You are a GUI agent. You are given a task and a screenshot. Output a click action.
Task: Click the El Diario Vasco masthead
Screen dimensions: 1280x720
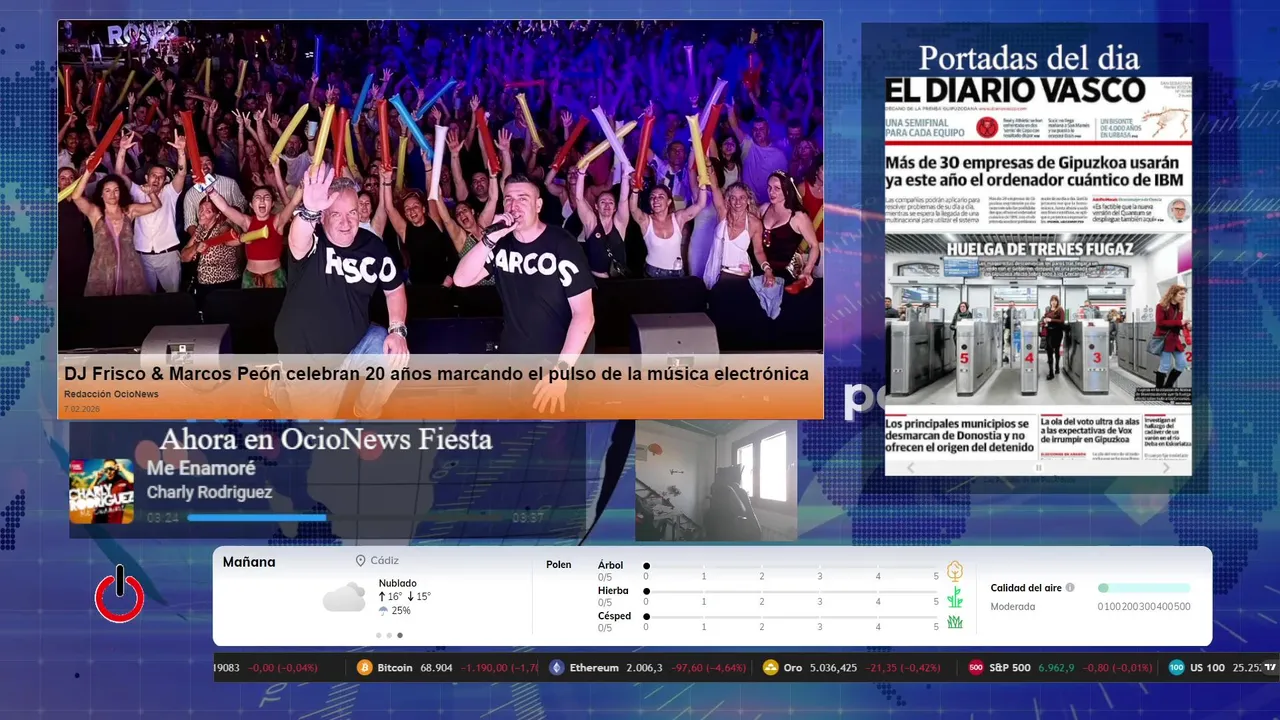click(x=1015, y=89)
